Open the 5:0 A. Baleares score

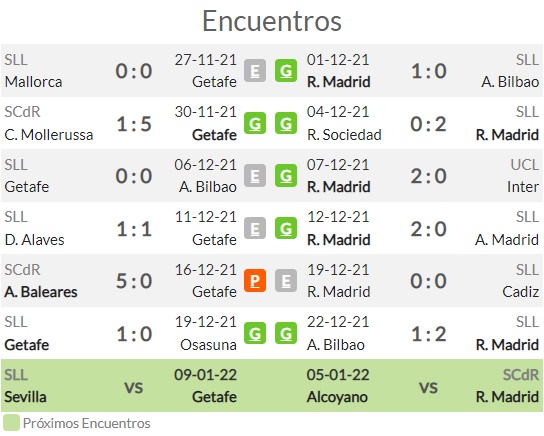tap(134, 281)
